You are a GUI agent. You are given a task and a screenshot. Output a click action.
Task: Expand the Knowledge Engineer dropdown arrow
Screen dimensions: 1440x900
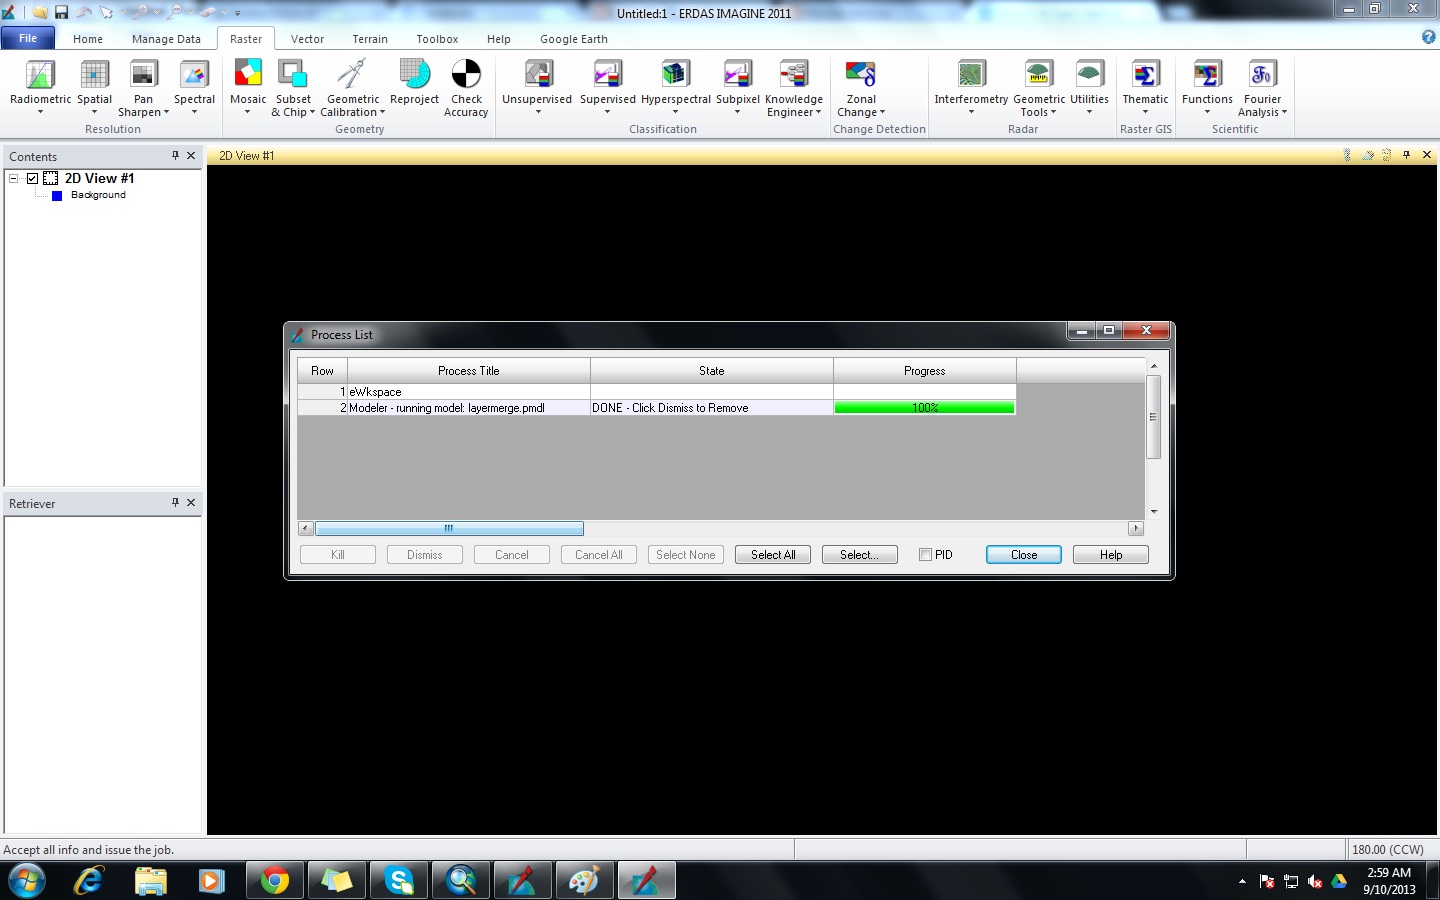(x=818, y=113)
